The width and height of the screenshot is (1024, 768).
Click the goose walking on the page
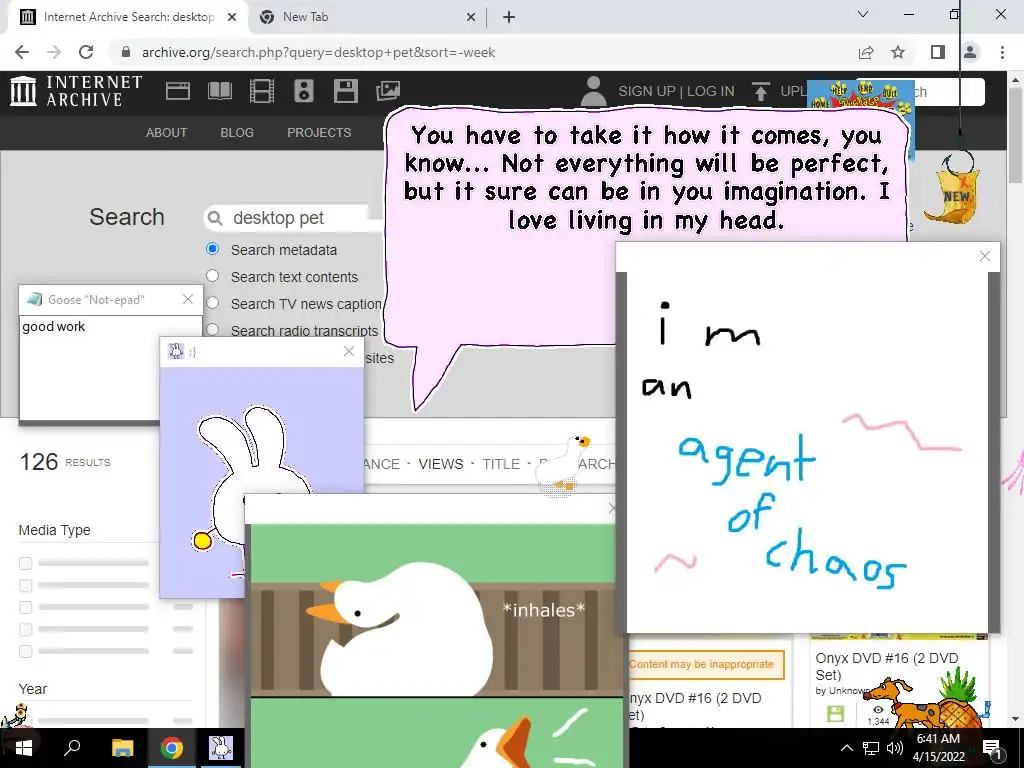563,462
